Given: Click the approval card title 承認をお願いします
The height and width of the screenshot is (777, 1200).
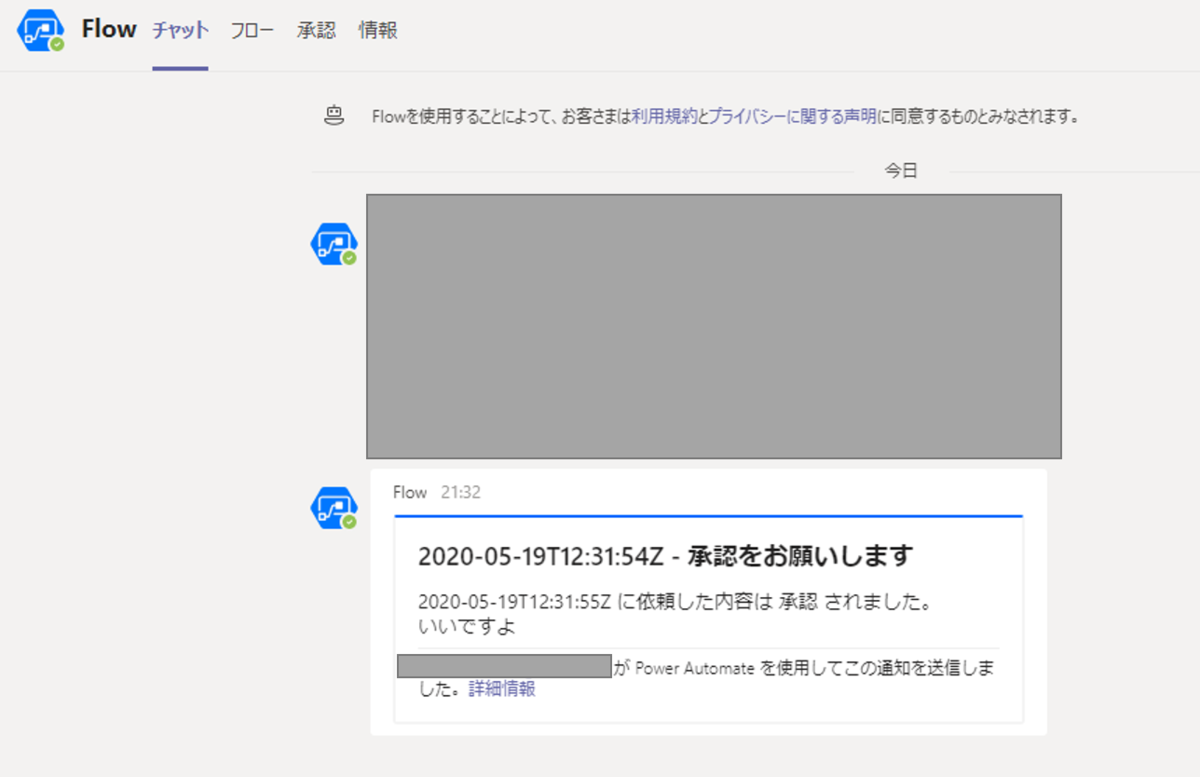Looking at the screenshot, I should [665, 555].
